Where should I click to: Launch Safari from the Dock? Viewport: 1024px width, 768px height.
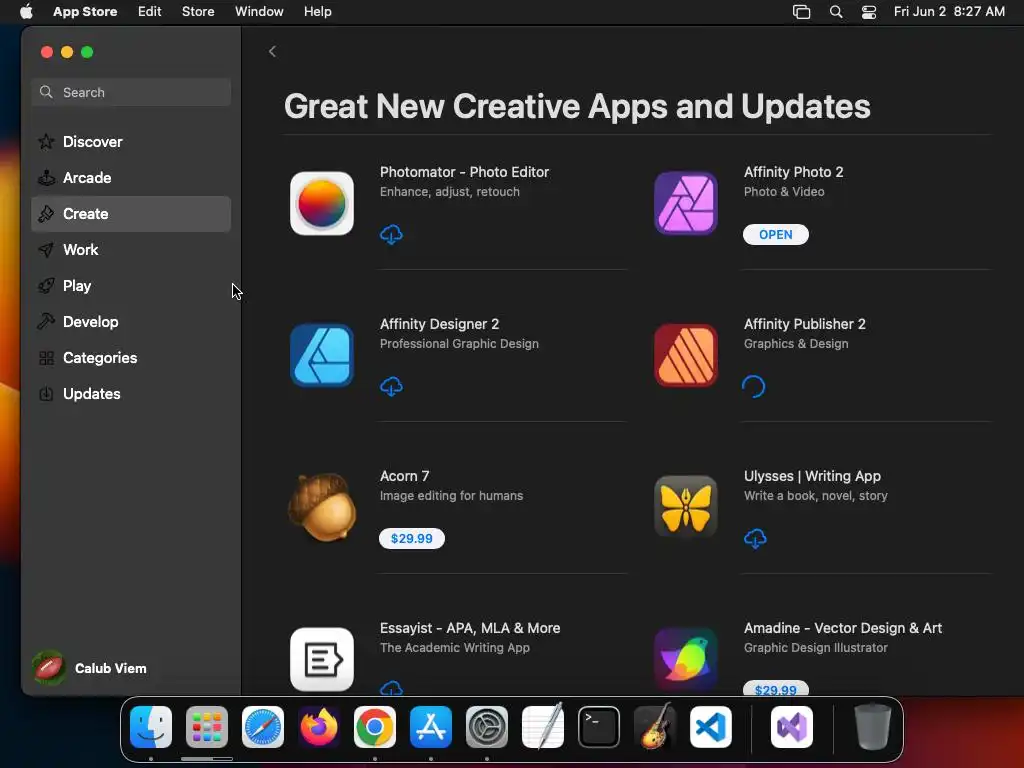(263, 727)
